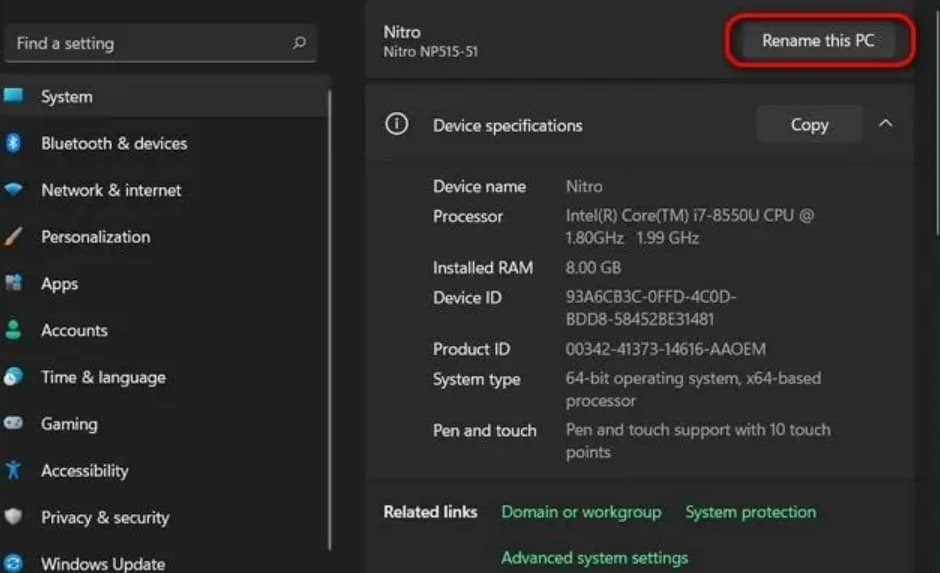Click the System monitor icon in sidebar
The width and height of the screenshot is (940, 573).
click(x=13, y=96)
